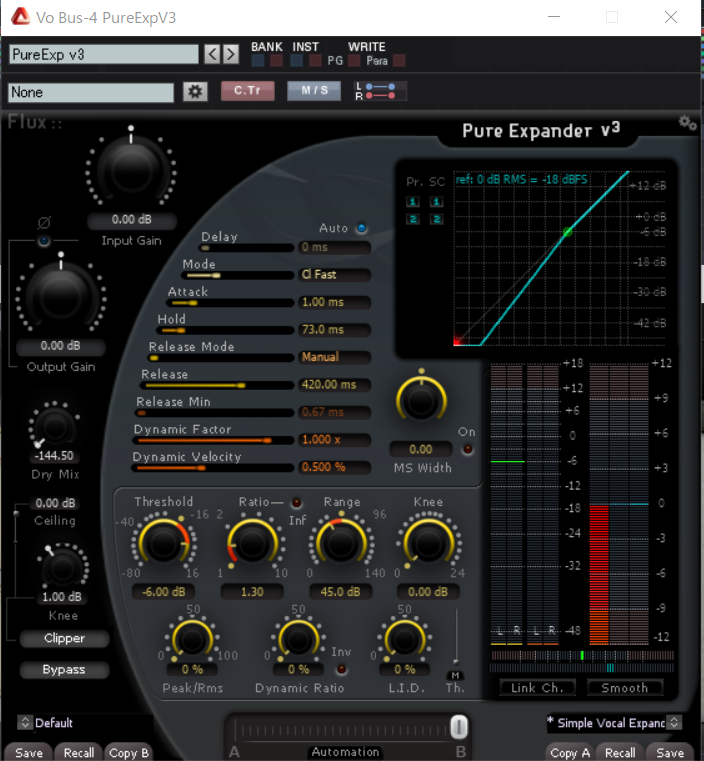Viewport: 704px width, 761px height.
Task: Click the main Knee knob
Action: coord(429,543)
